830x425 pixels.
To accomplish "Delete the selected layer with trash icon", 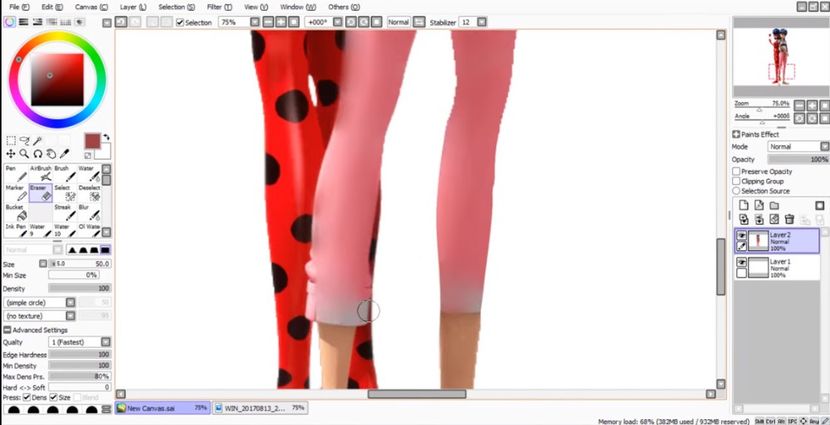I will (789, 219).
